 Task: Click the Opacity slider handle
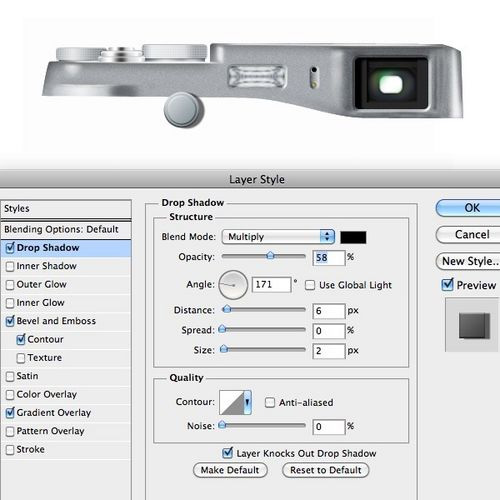[270, 256]
